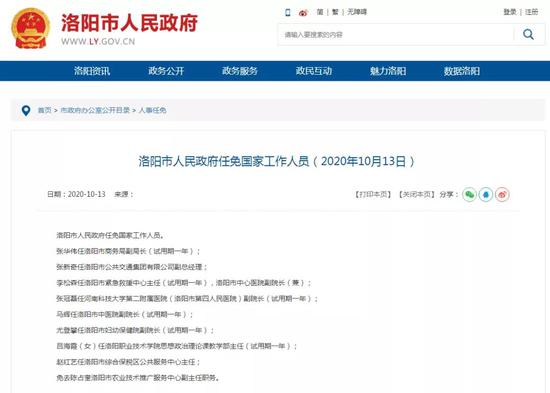Click the national emblem logo
This screenshot has width=550, height=393.
click(x=31, y=28)
